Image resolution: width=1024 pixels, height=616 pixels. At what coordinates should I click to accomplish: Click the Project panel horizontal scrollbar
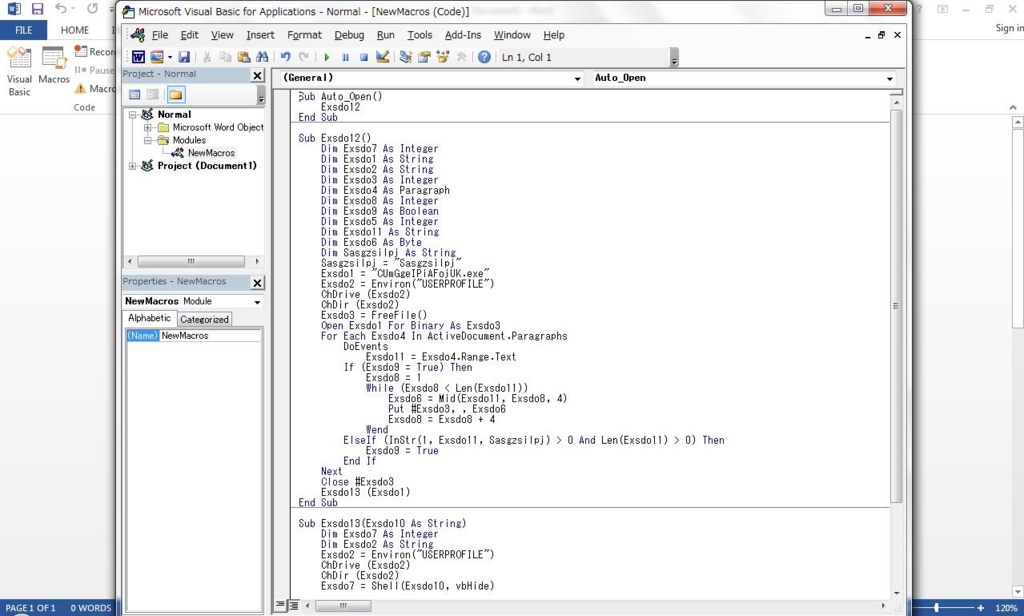pos(191,261)
